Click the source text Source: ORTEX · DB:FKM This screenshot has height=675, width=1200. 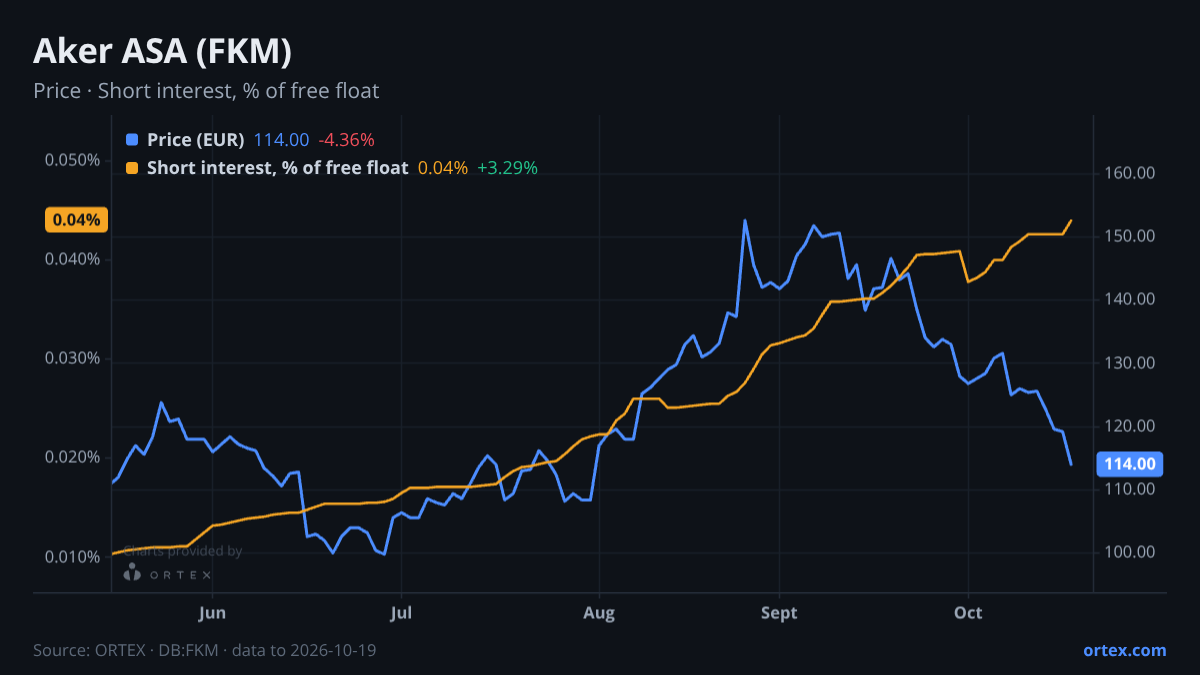click(x=125, y=650)
